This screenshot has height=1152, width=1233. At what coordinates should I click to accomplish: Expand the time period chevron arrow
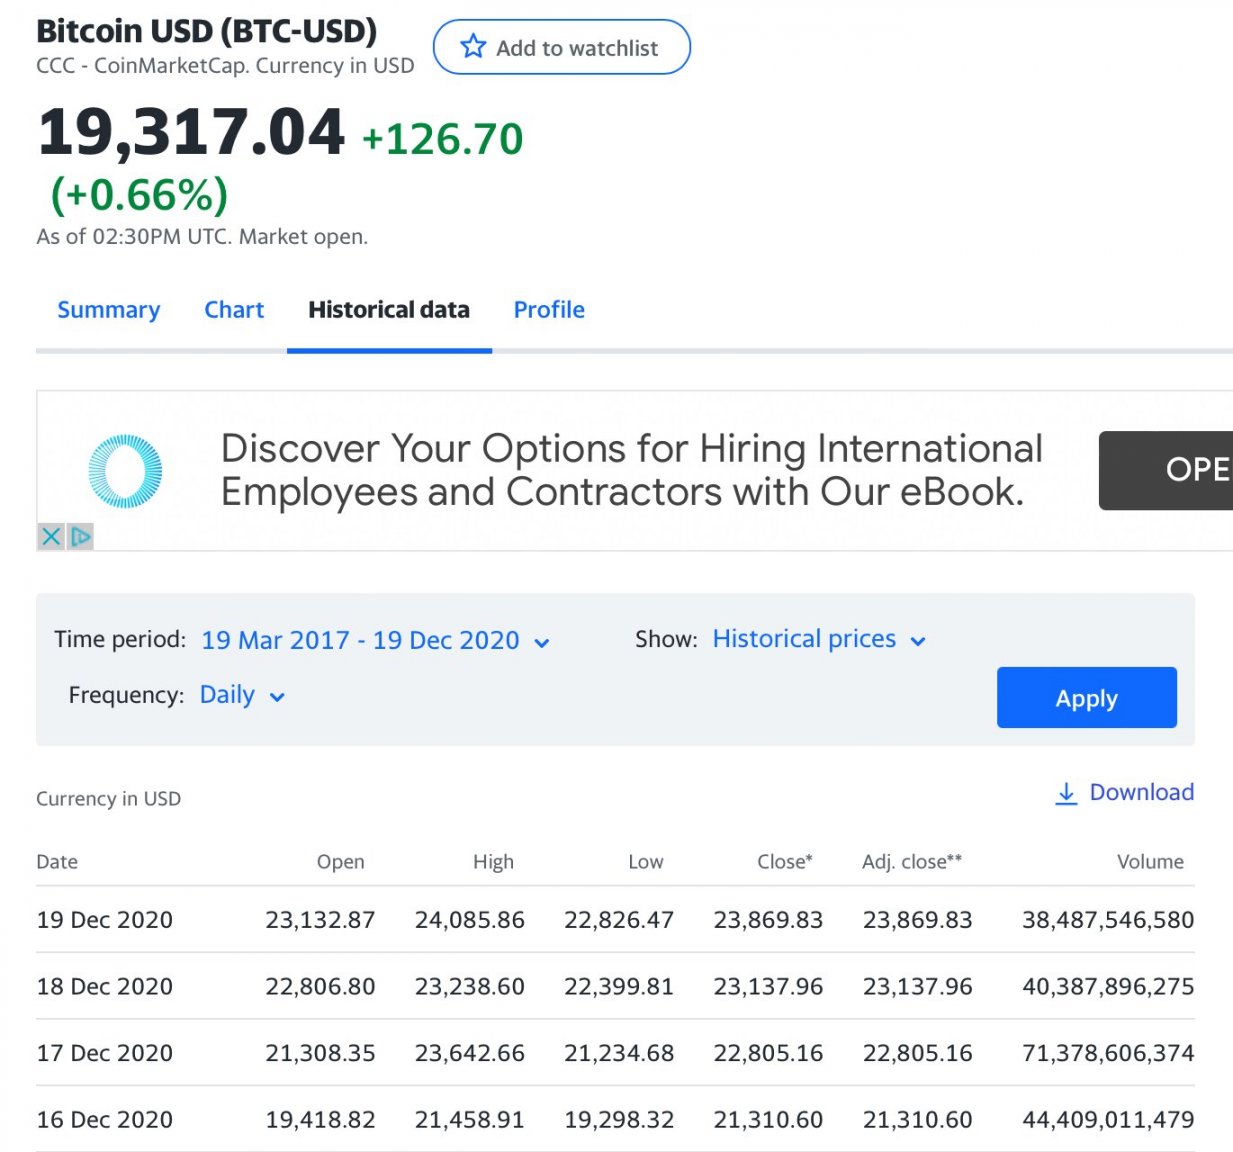click(542, 643)
